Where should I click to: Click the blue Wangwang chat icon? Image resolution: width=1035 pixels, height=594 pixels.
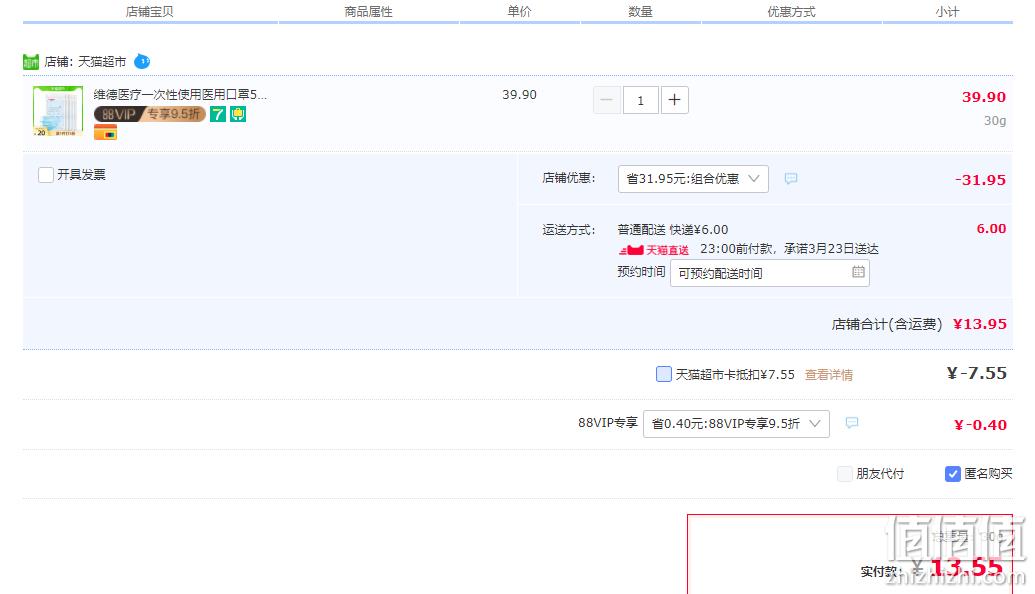pyautogui.click(x=142, y=61)
